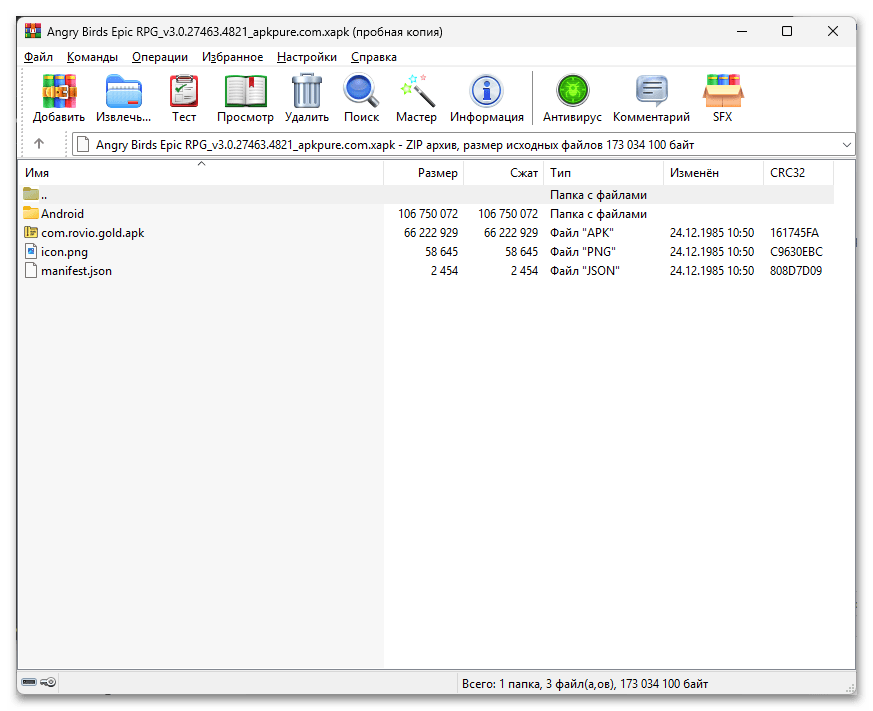Select the Android folder icon
The height and width of the screenshot is (711, 873).
31,213
